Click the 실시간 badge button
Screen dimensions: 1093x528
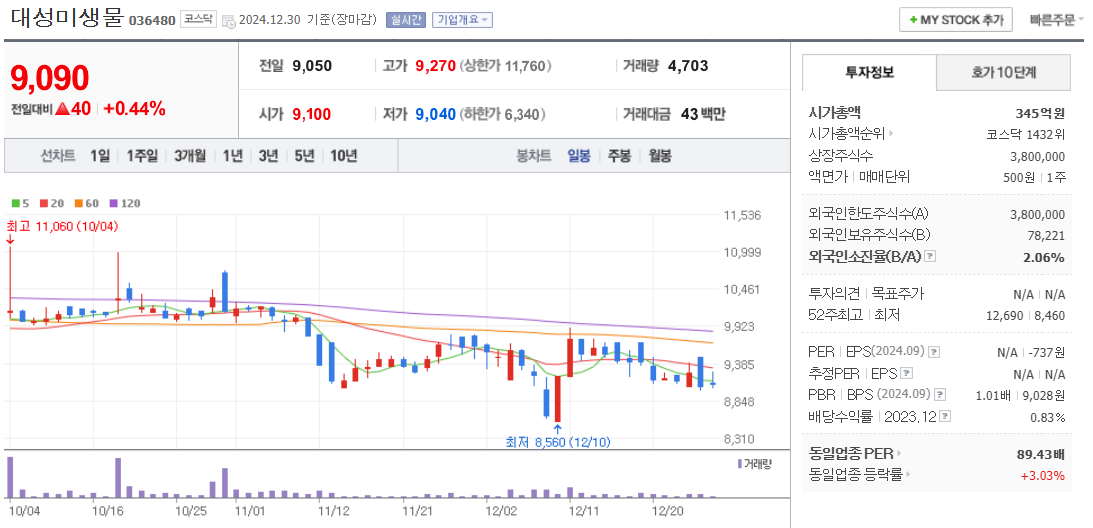click(x=405, y=20)
